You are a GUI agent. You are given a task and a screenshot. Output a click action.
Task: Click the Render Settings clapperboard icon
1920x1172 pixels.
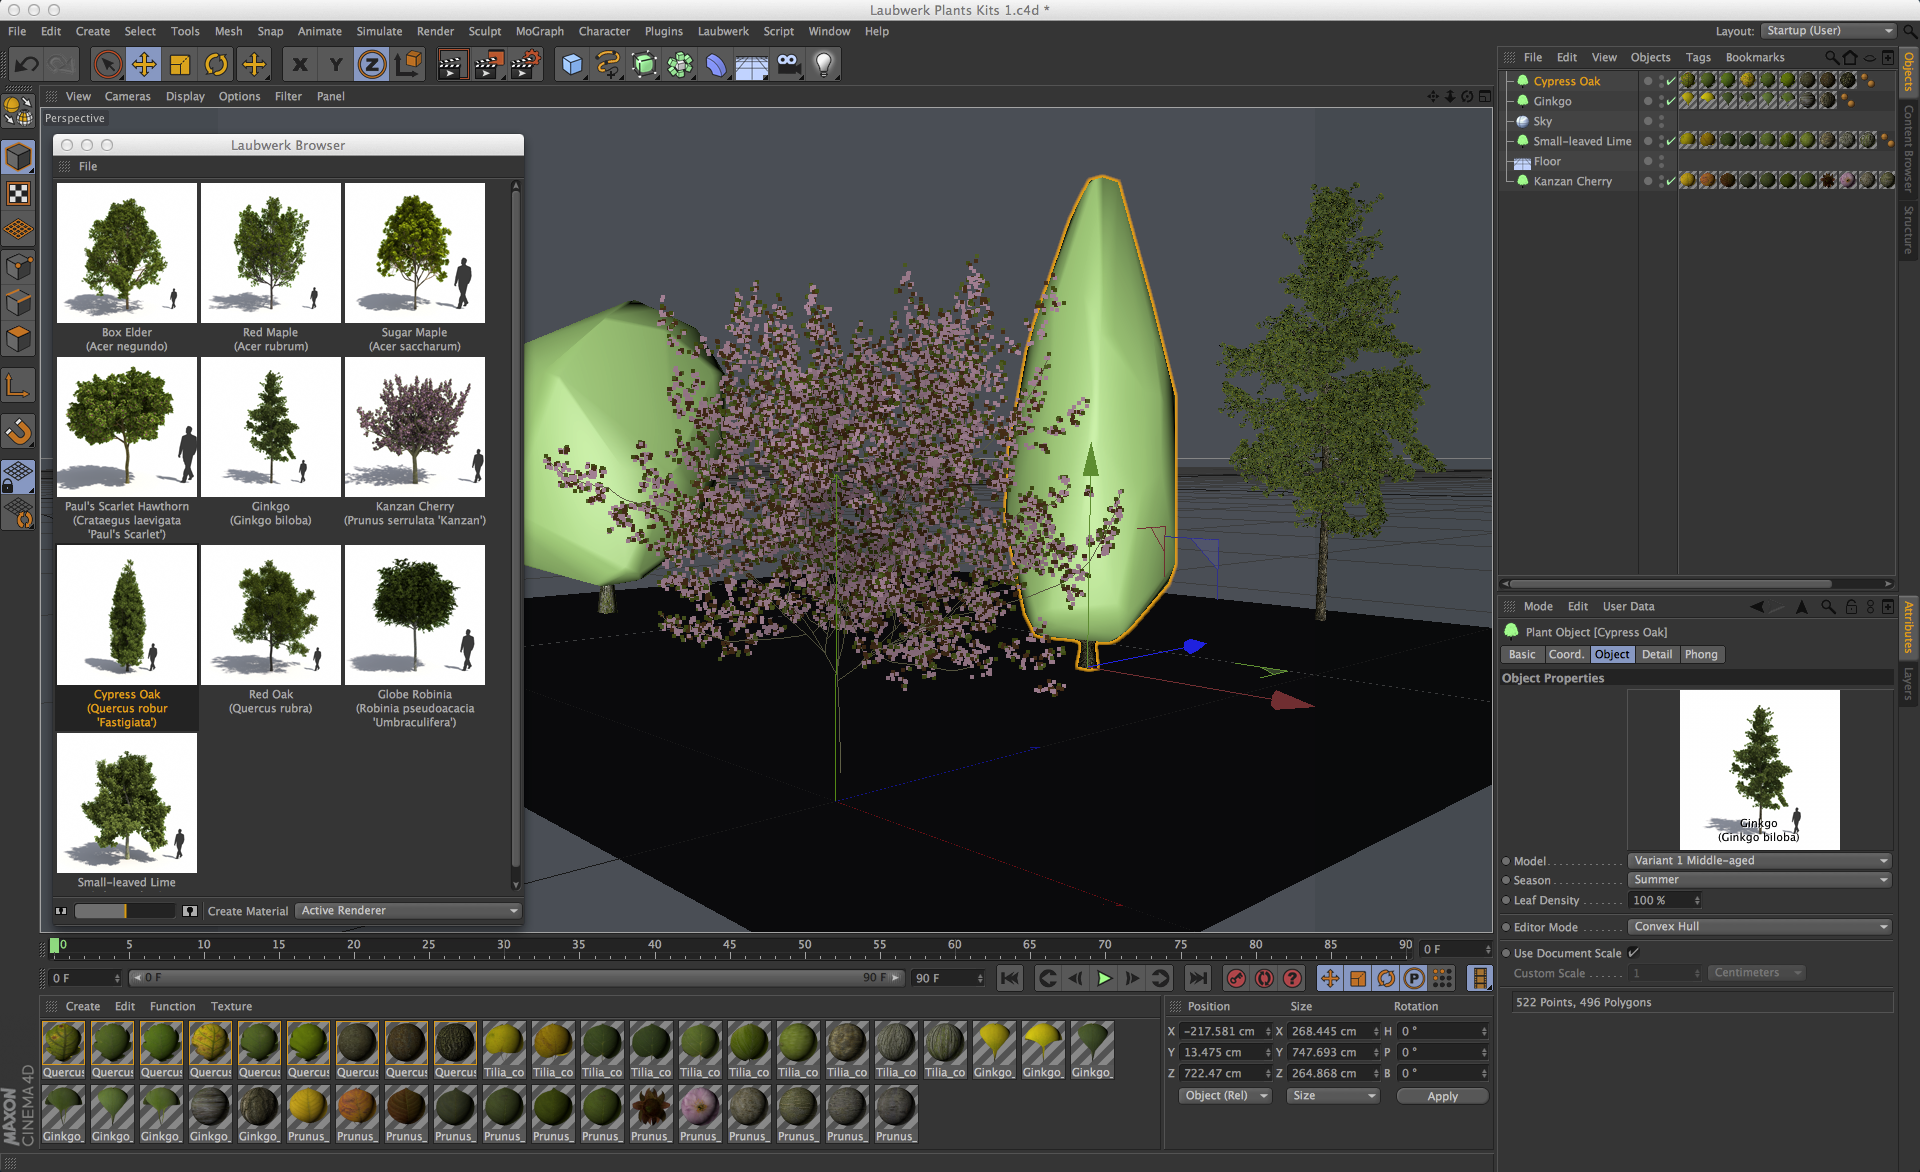pos(525,65)
